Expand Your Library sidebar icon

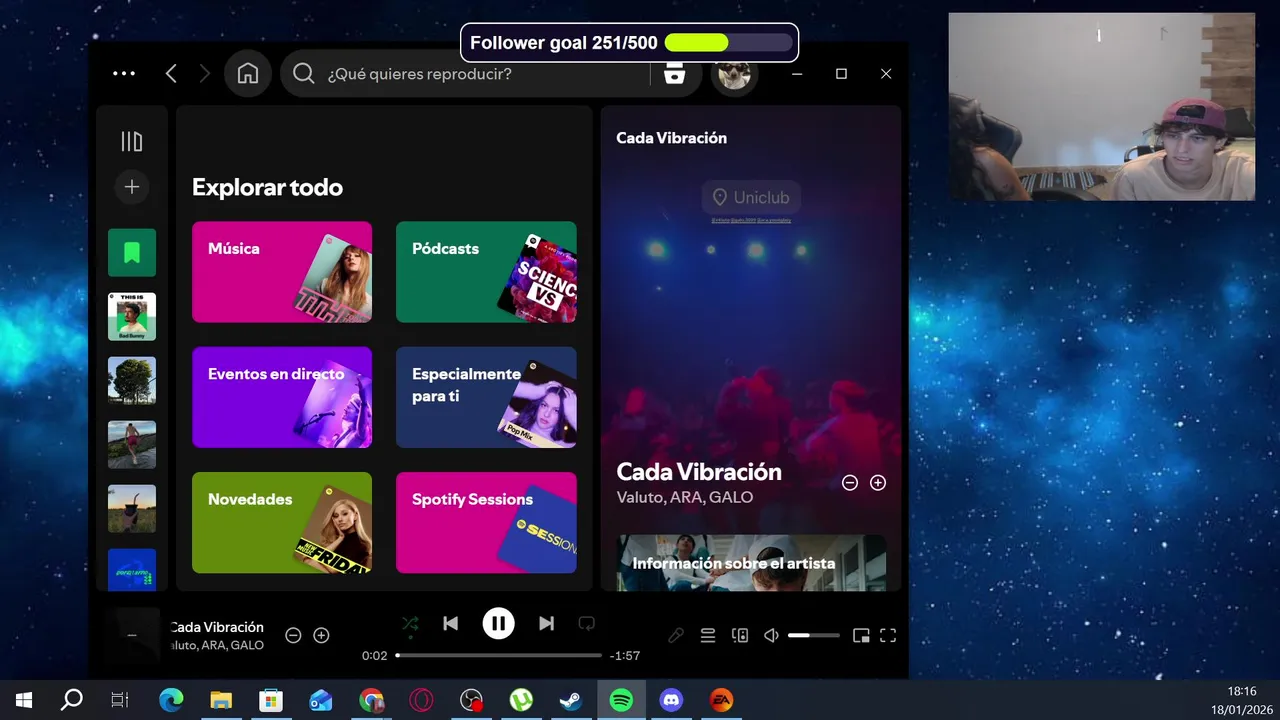point(132,142)
